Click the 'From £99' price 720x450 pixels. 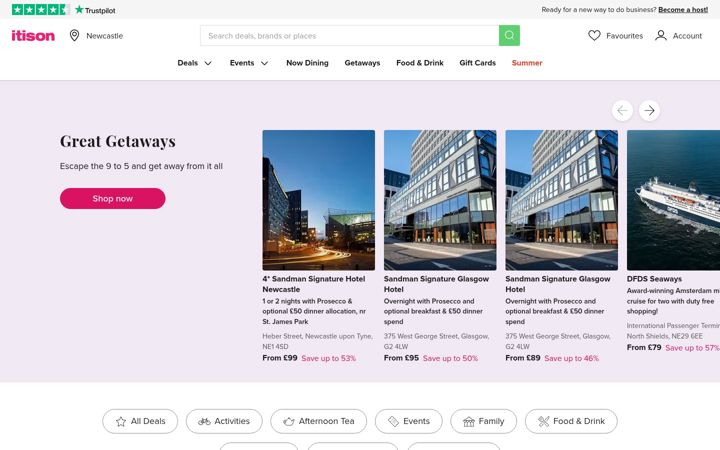coord(280,358)
